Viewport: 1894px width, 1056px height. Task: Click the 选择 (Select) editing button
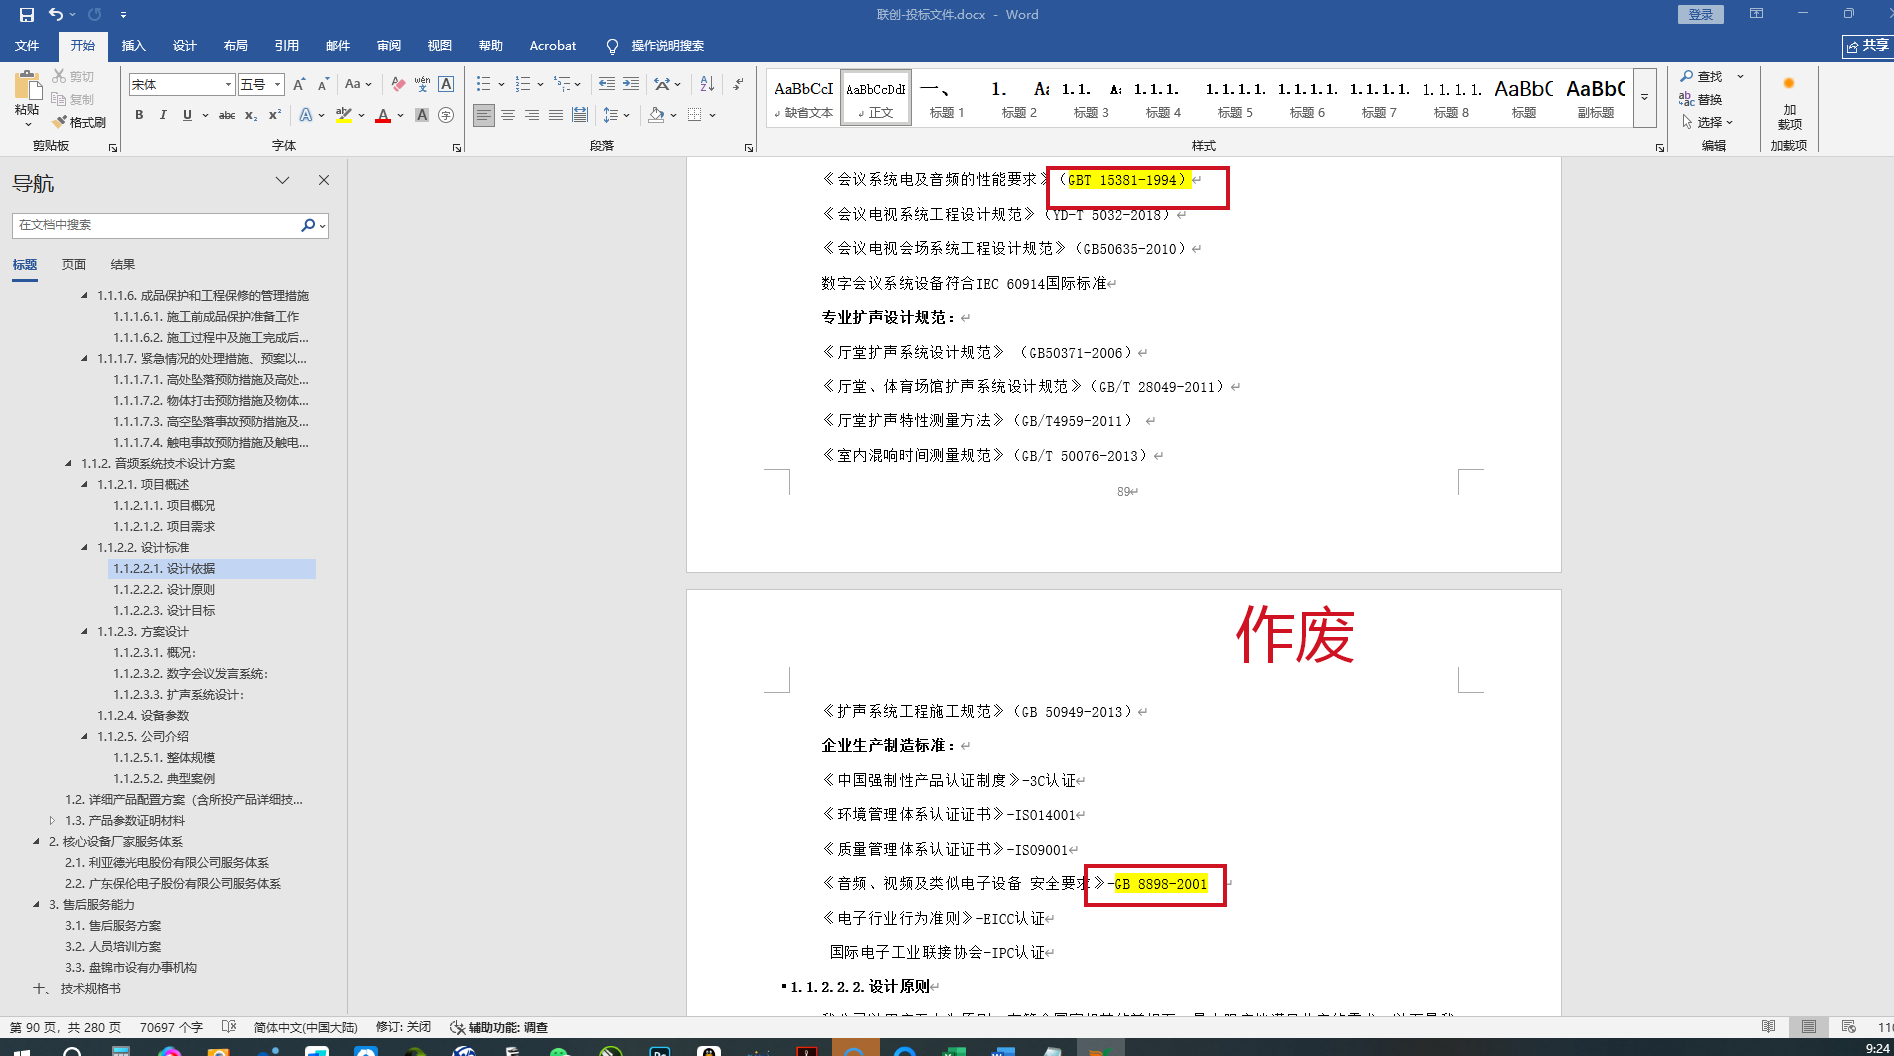coord(1708,123)
